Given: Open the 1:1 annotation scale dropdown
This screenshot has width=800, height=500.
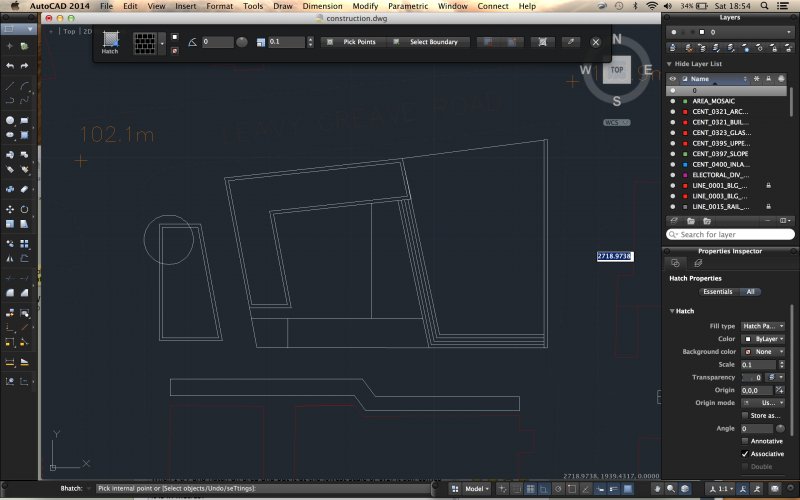Looking at the screenshot, I should (722, 488).
